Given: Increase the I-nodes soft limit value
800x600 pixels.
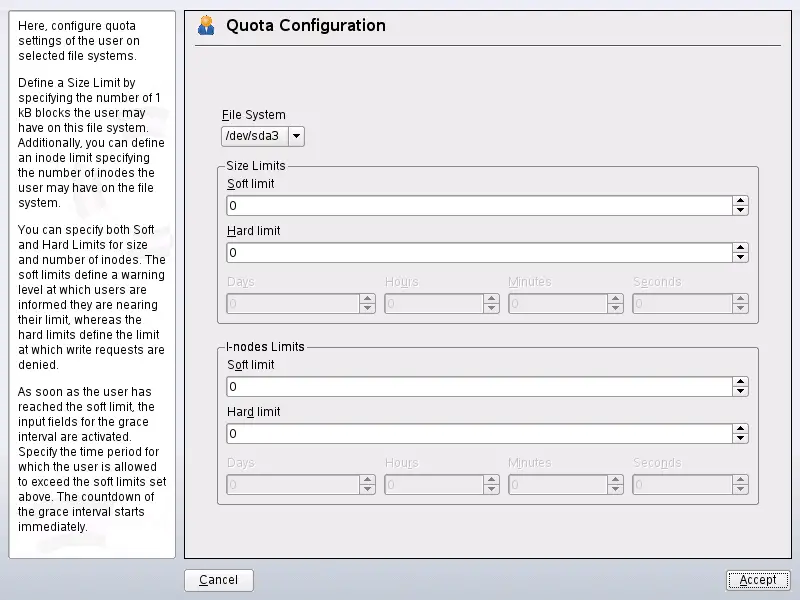Looking at the screenshot, I should click(x=740, y=381).
